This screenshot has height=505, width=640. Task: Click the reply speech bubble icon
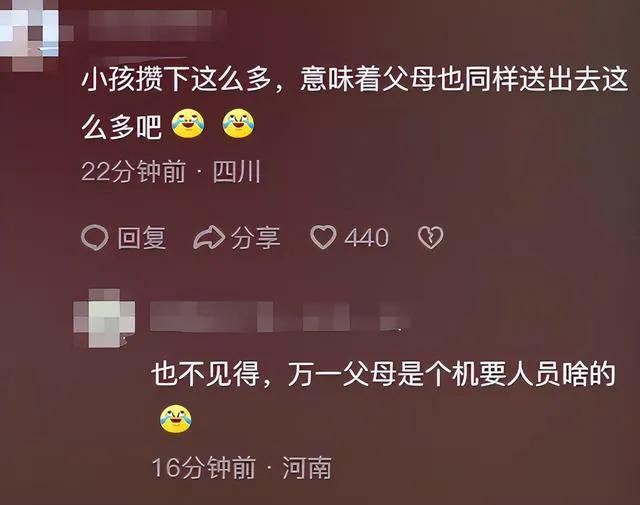(x=95, y=238)
